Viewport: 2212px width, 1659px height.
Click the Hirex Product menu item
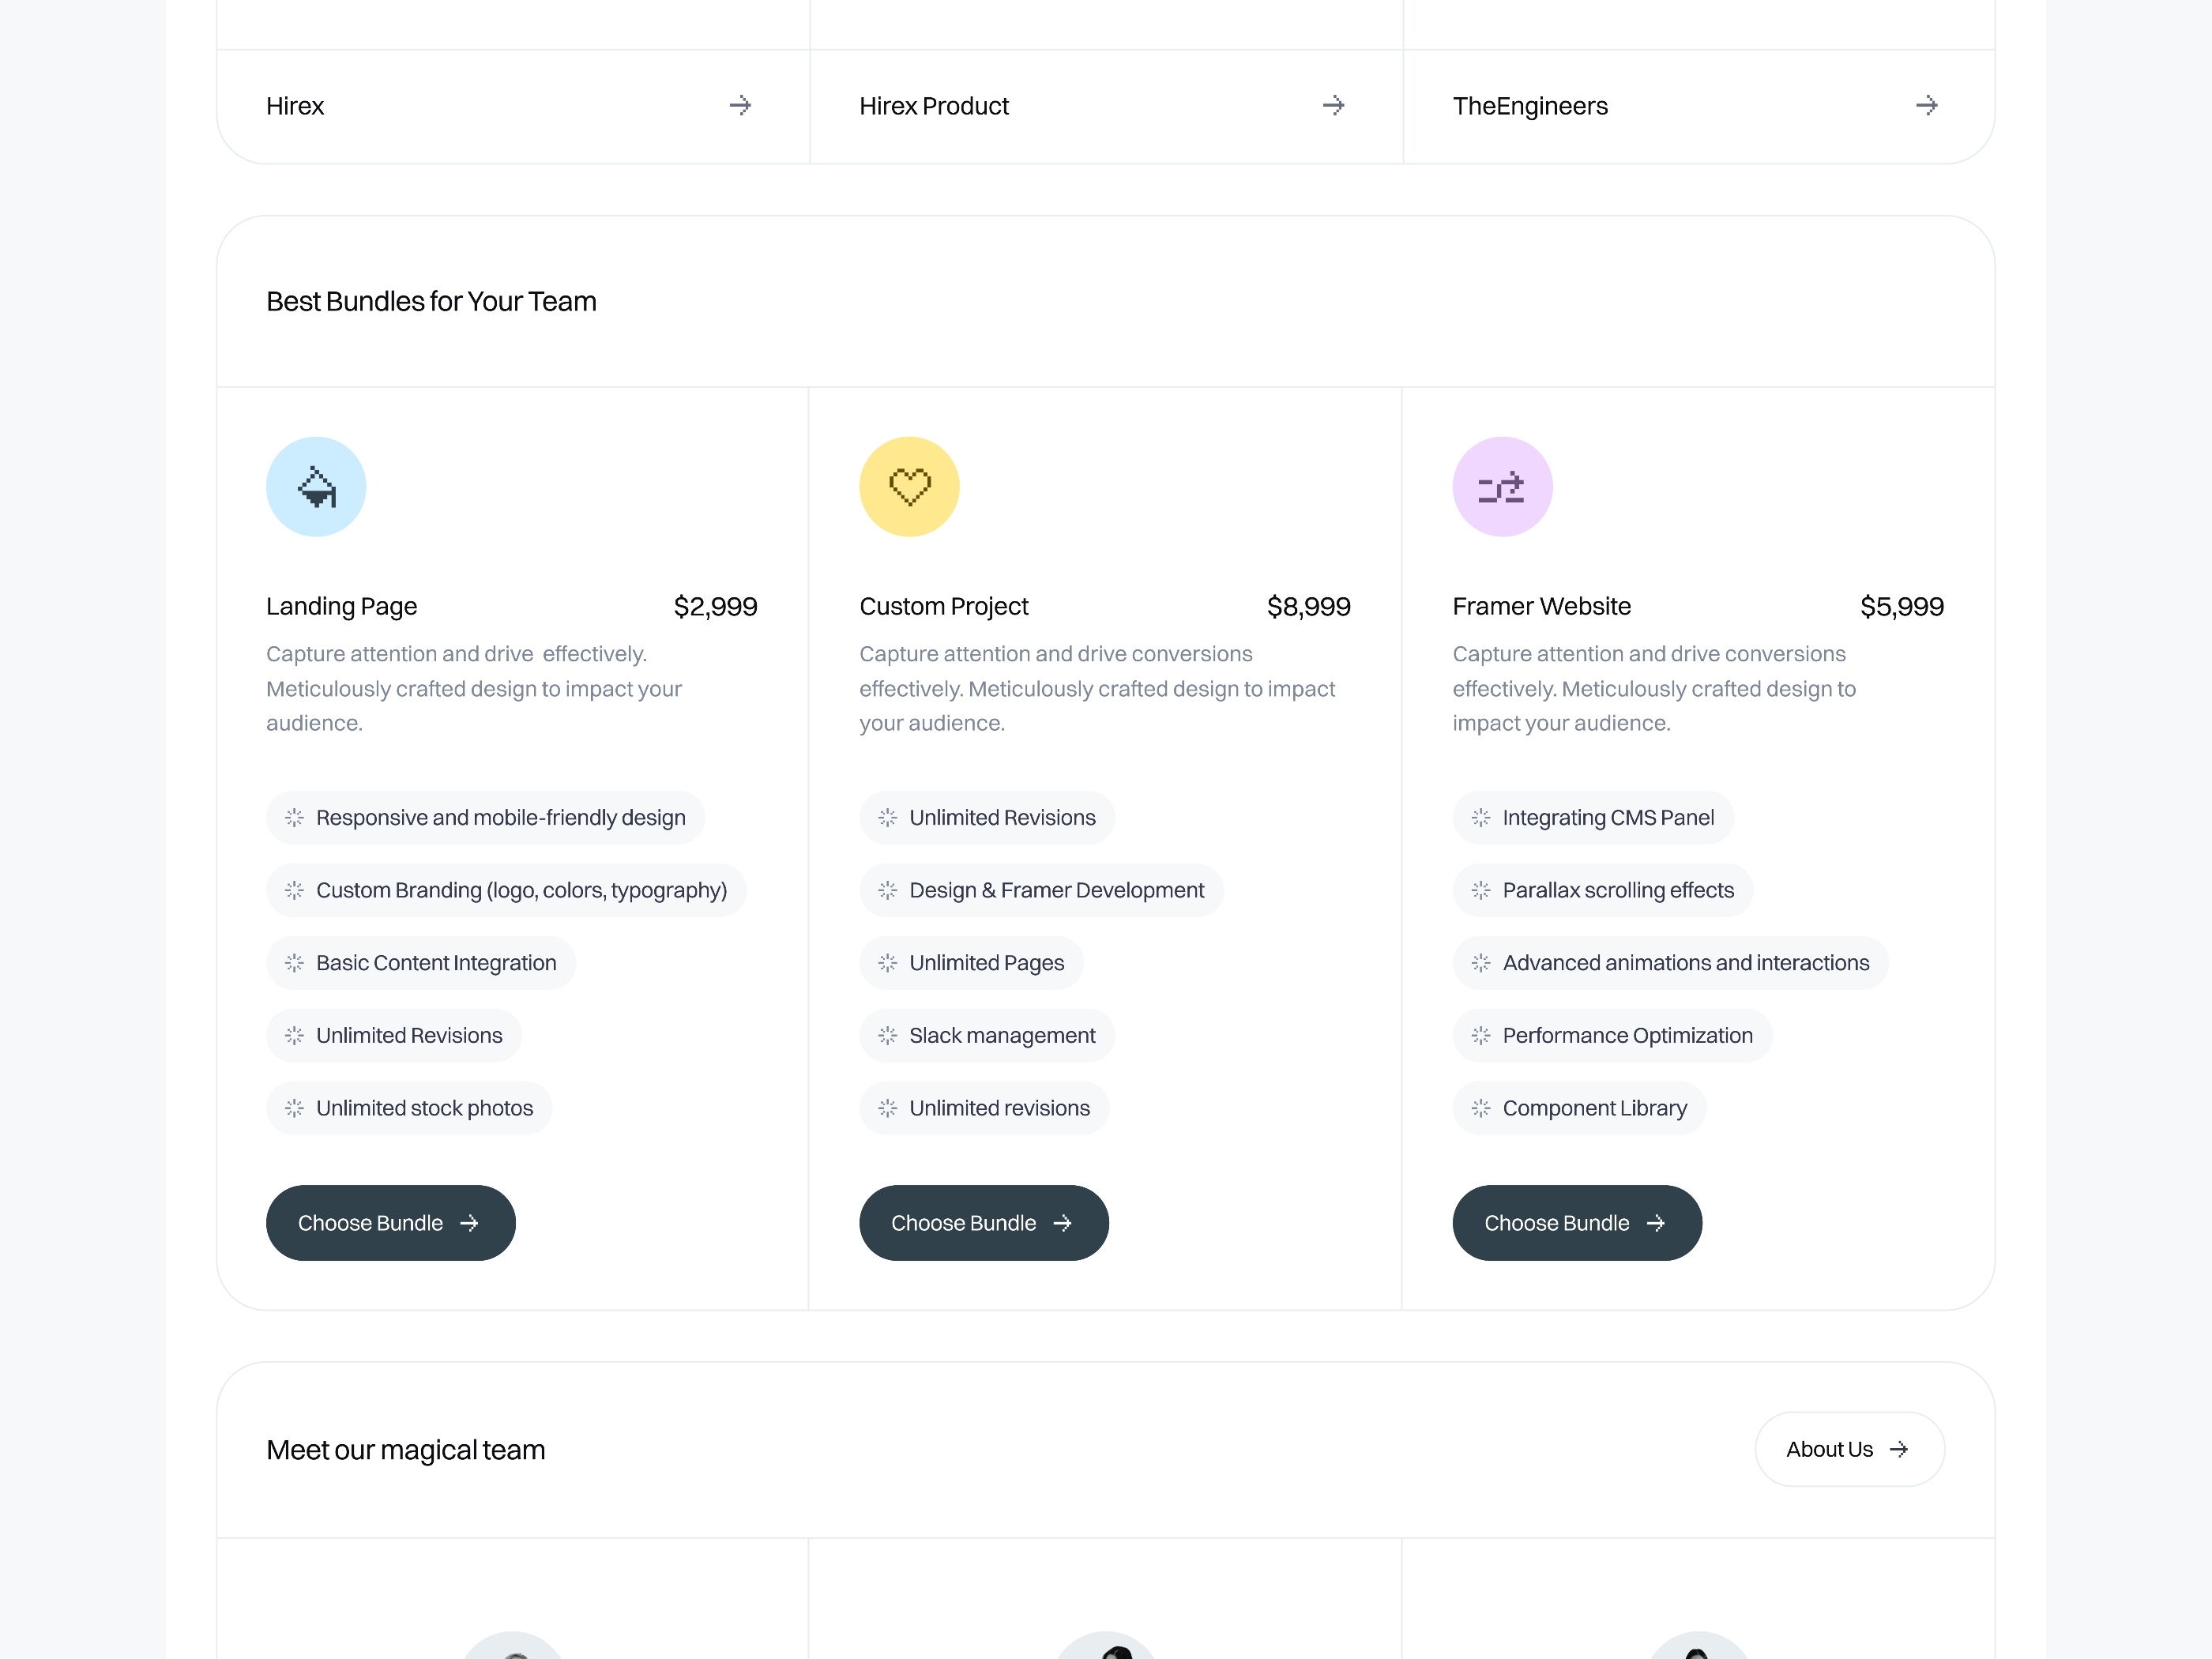(x=1104, y=104)
